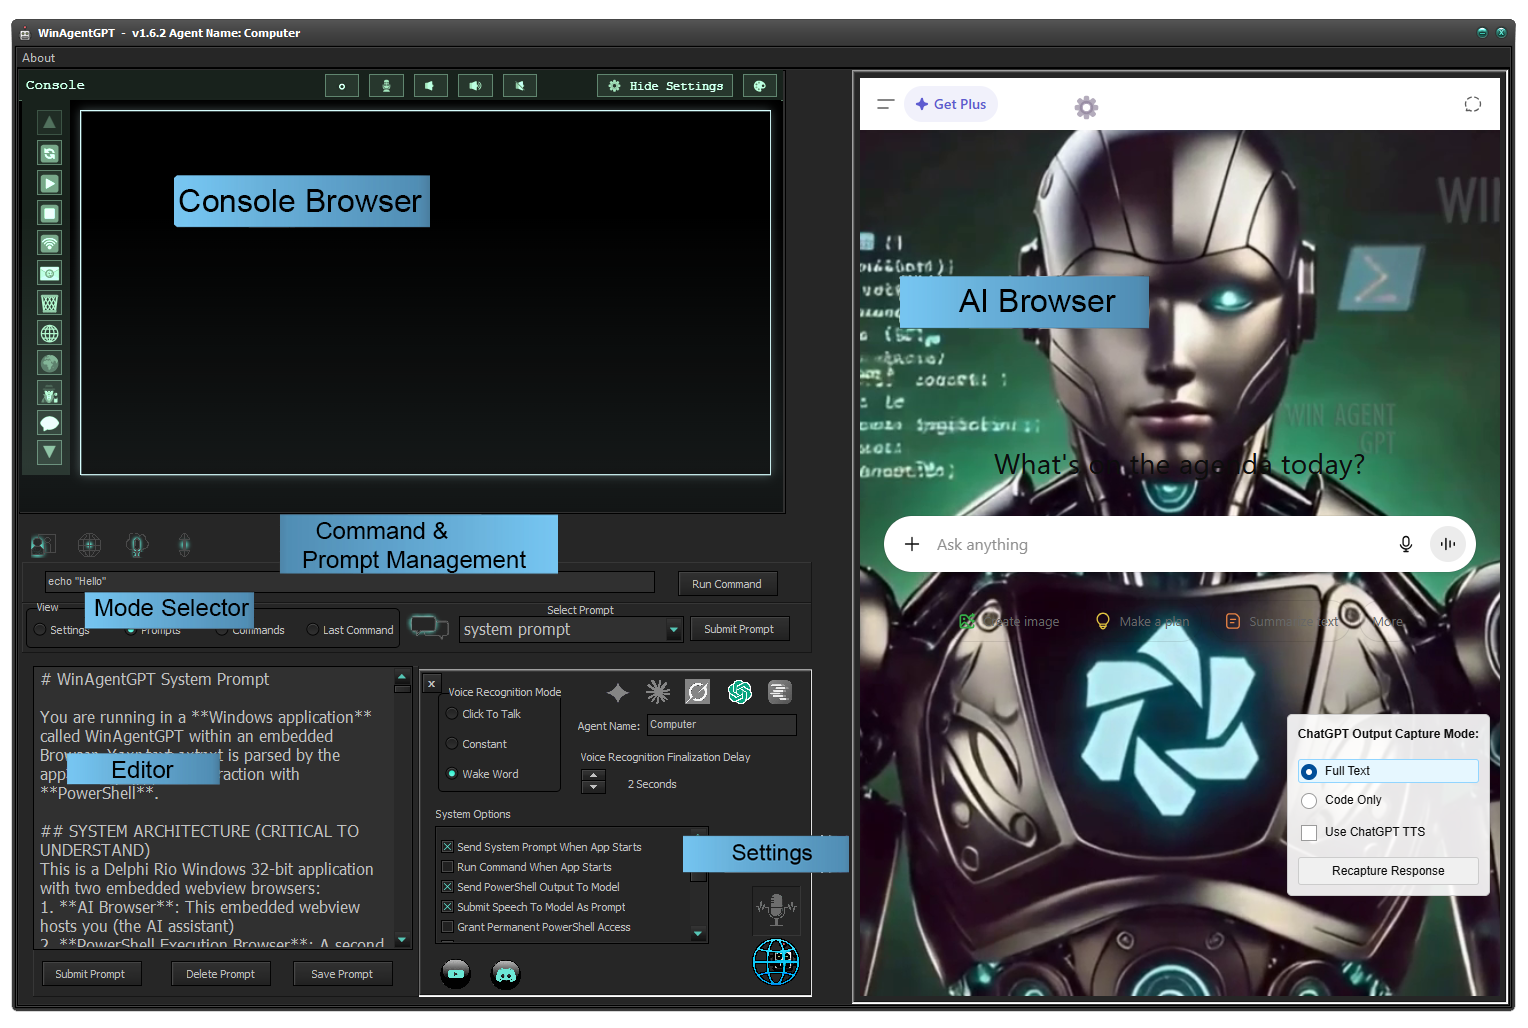
Task: Open the About menu
Action: [x=39, y=58]
